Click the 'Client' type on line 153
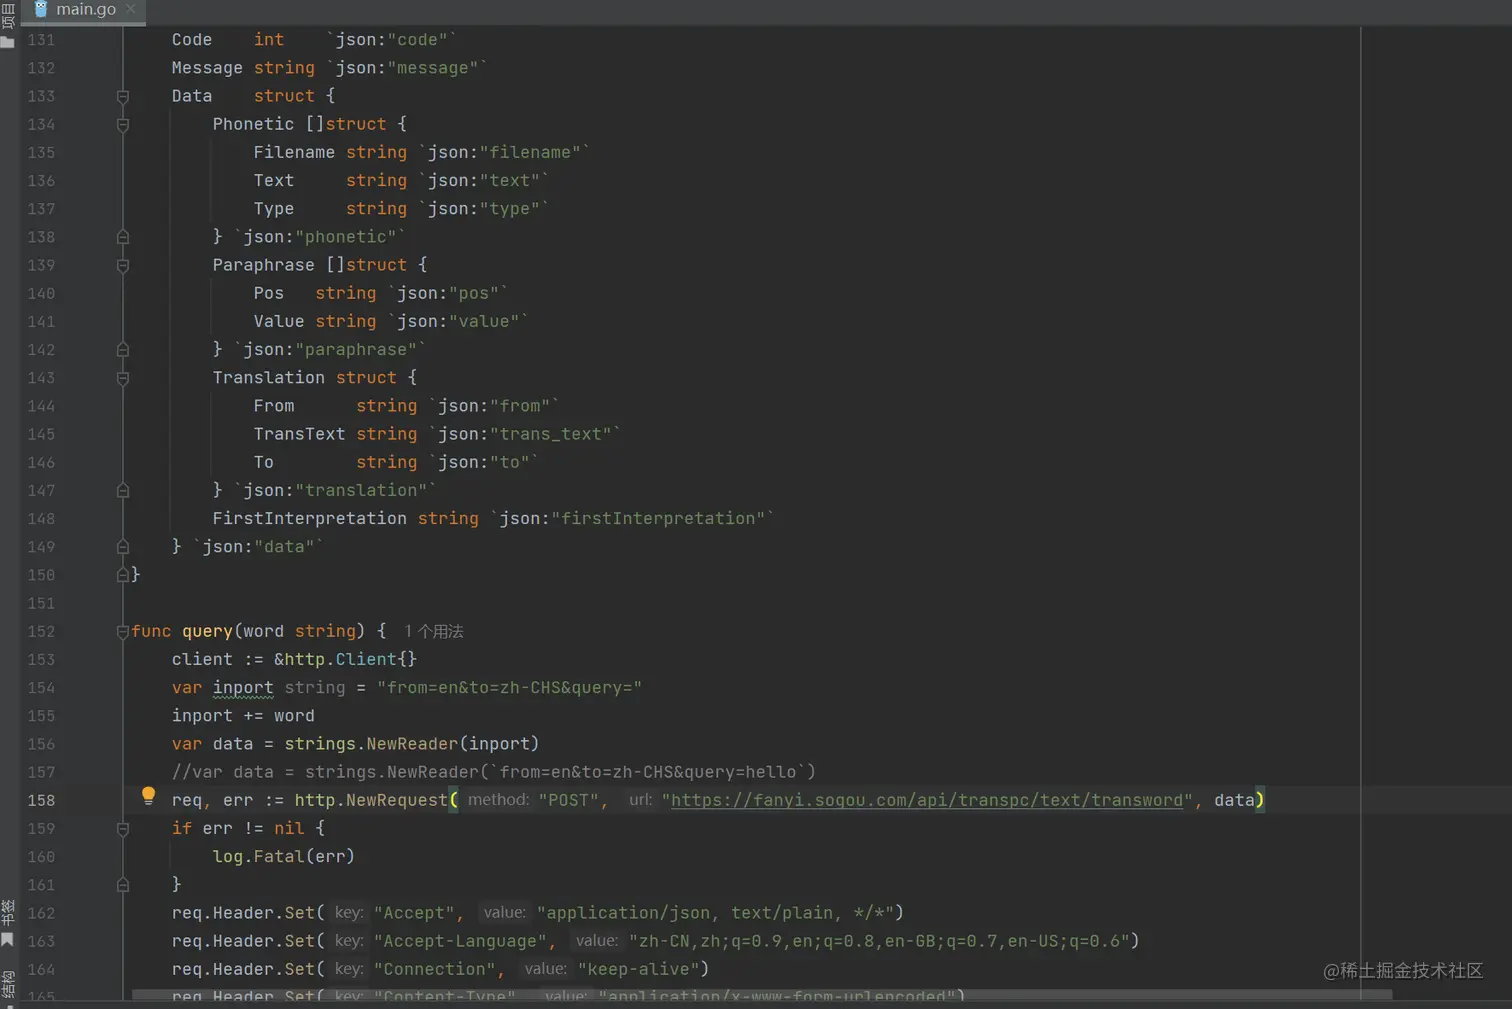 (x=366, y=659)
